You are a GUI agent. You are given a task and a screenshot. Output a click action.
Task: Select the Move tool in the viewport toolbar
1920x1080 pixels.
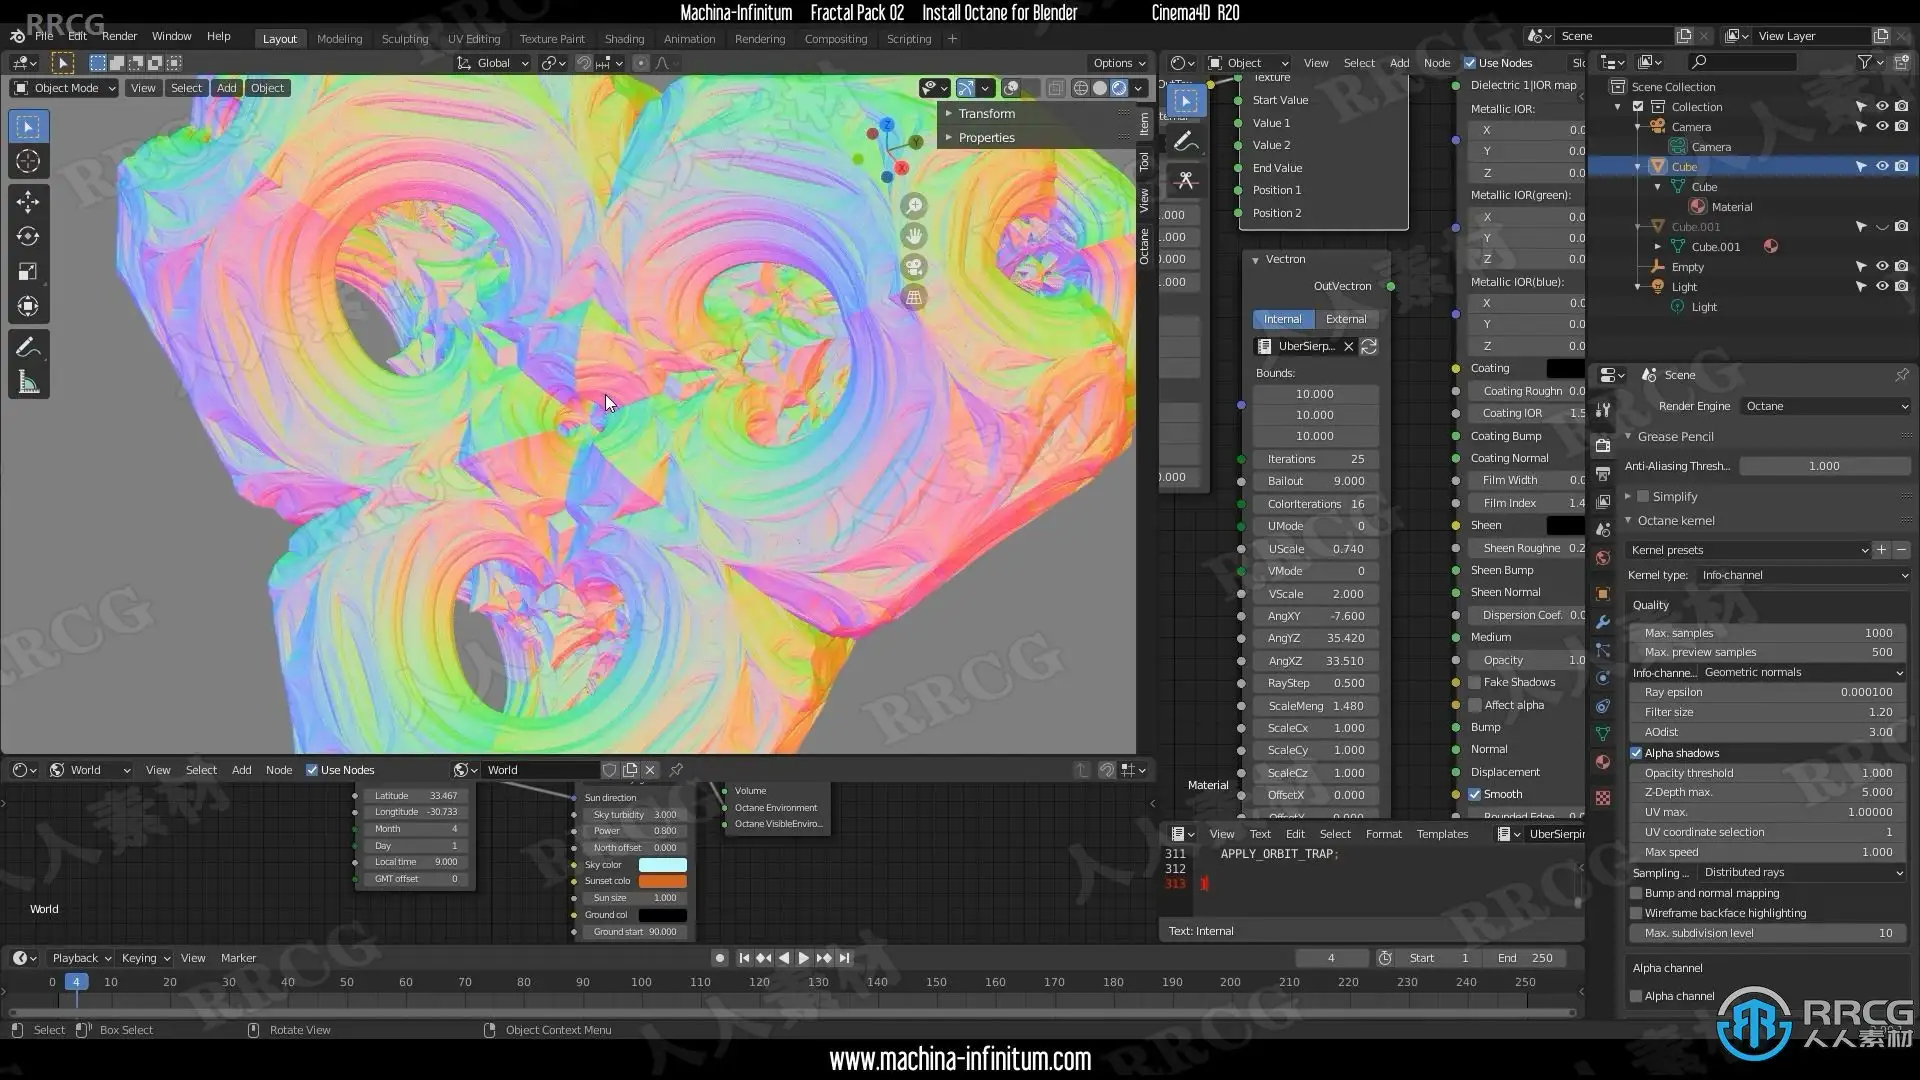click(x=28, y=202)
